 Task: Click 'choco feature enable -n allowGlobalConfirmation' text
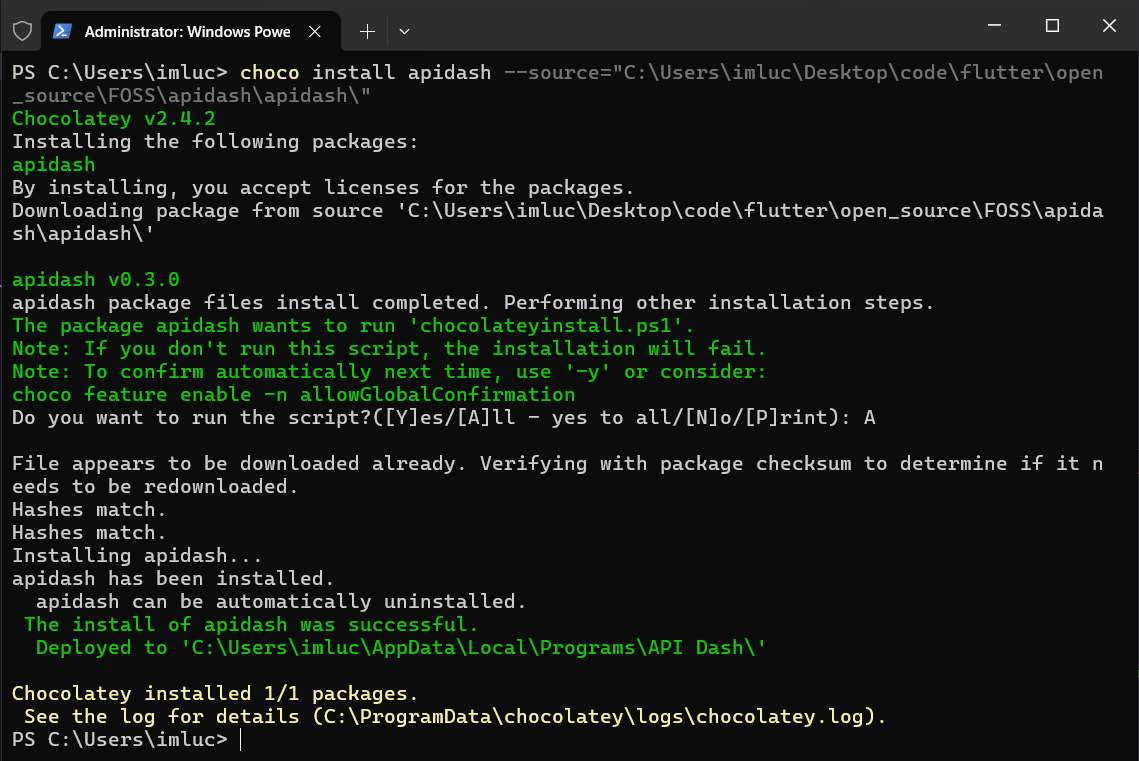[x=293, y=394]
